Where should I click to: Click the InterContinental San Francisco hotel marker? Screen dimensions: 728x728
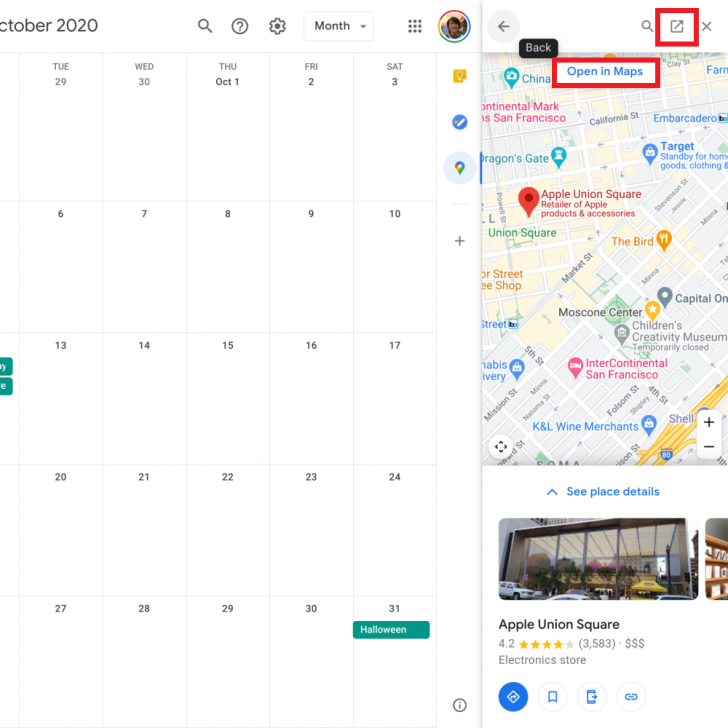575,368
